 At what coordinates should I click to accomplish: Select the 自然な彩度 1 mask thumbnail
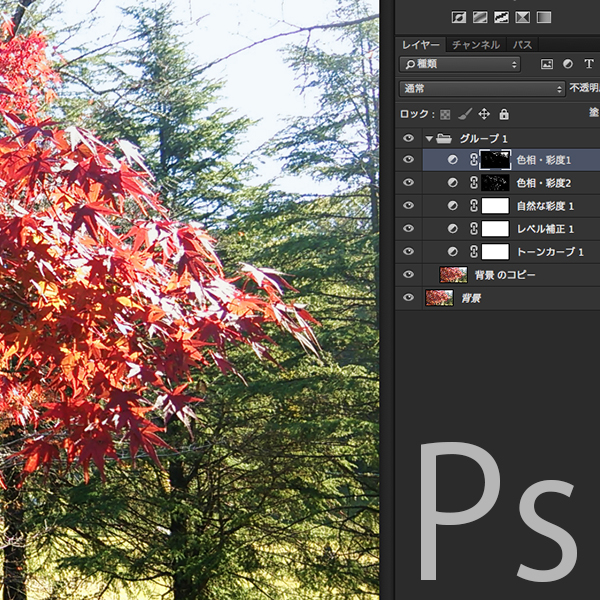pyautogui.click(x=495, y=206)
